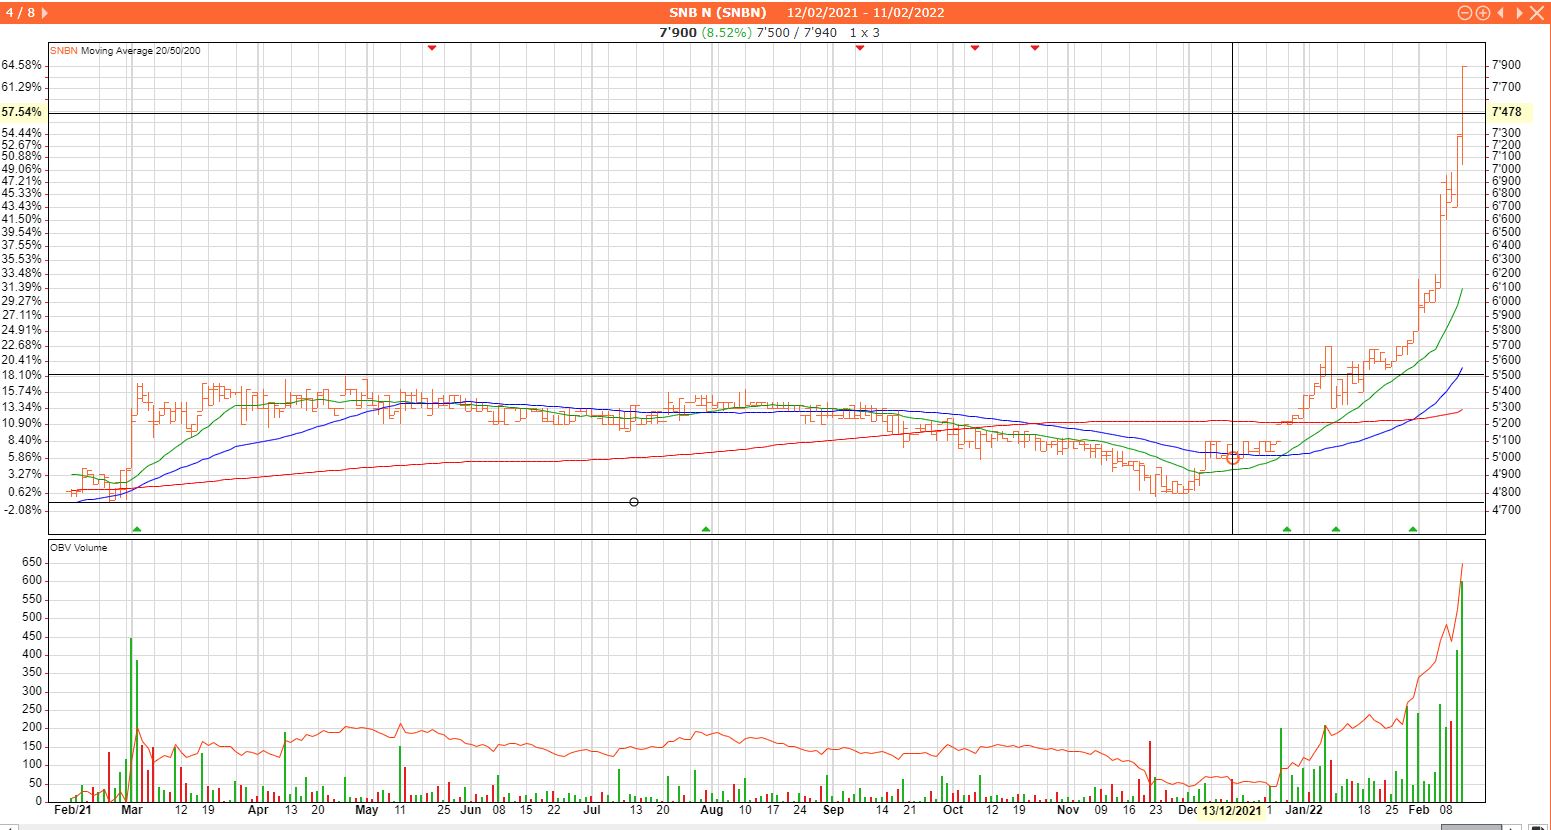1551x830 pixels.
Task: Click green triangle marker near August
Action: point(706,528)
